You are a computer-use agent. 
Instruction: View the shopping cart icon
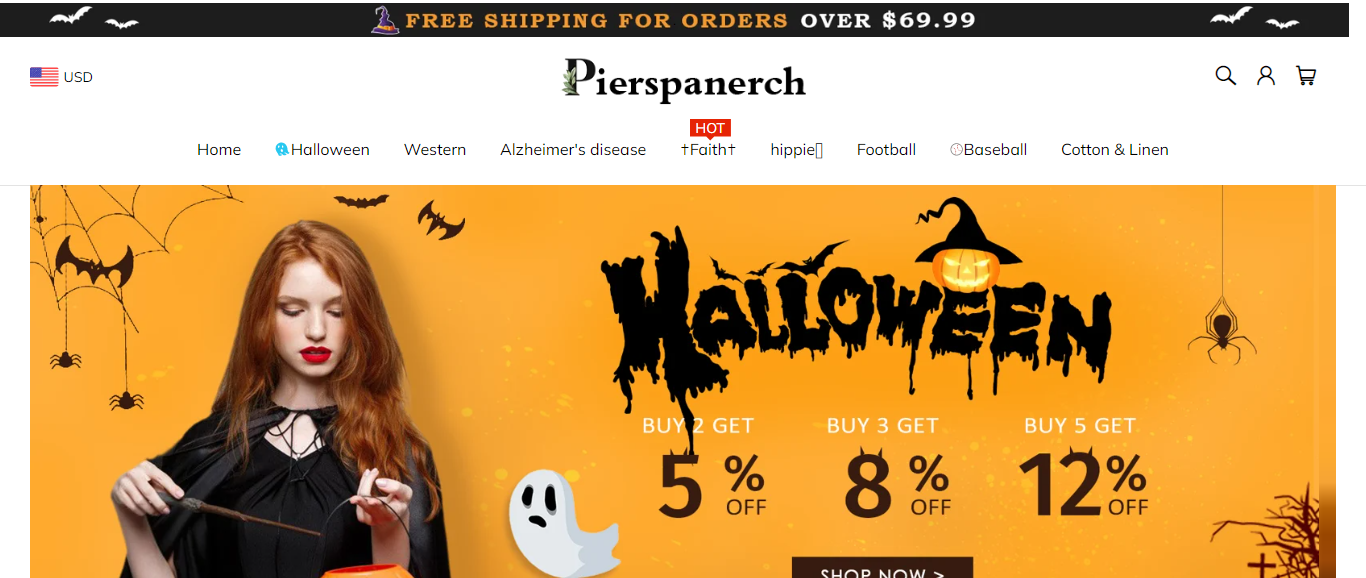(1306, 76)
